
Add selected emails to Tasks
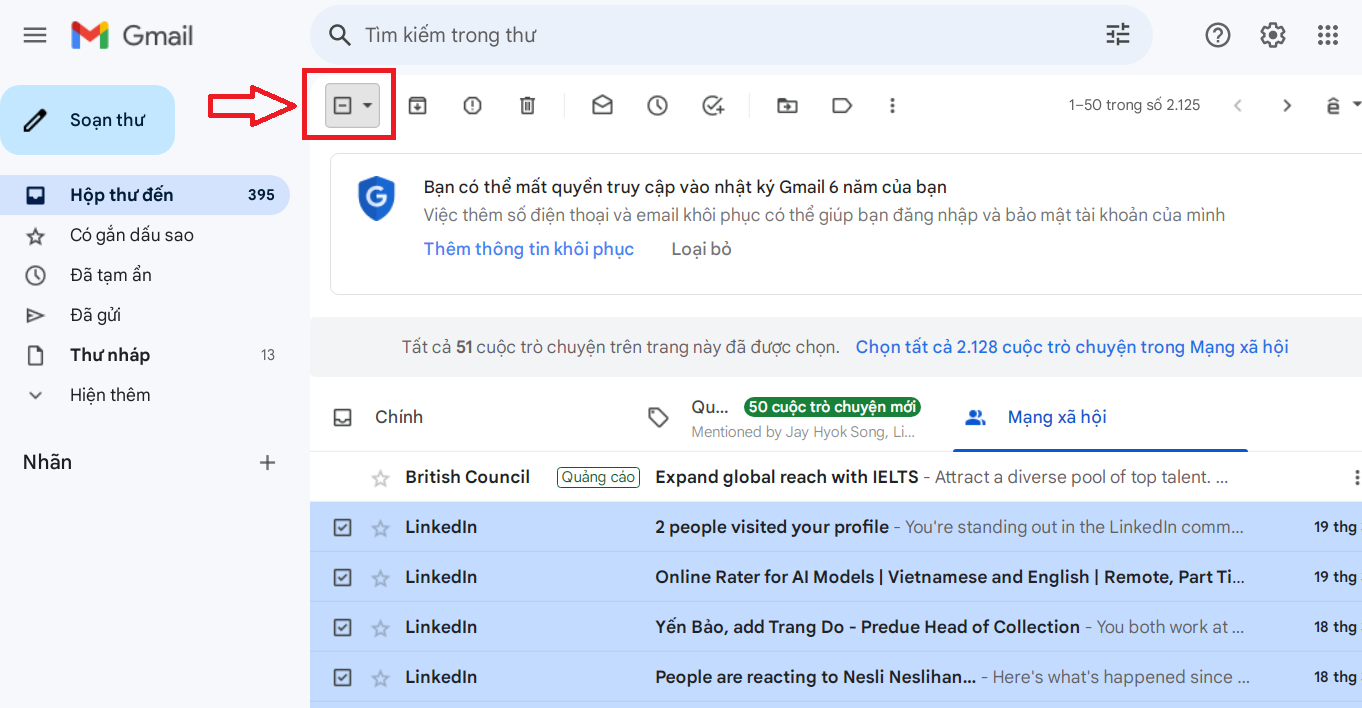coord(713,104)
